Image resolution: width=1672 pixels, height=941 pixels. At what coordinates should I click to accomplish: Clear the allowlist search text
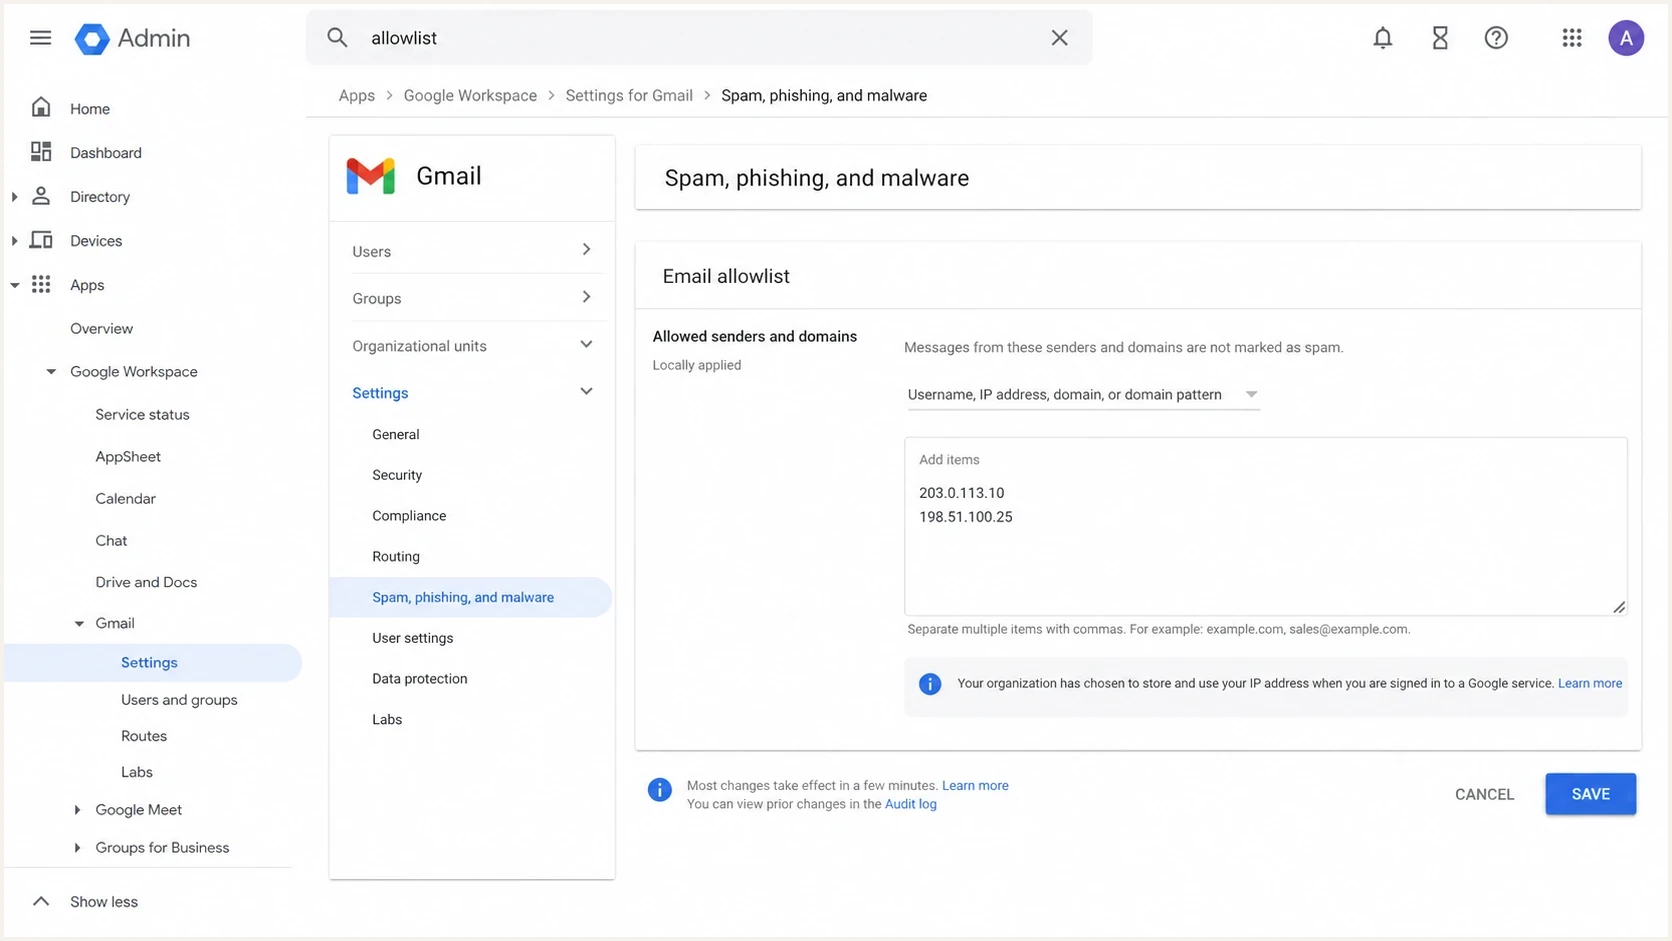pyautogui.click(x=1059, y=38)
